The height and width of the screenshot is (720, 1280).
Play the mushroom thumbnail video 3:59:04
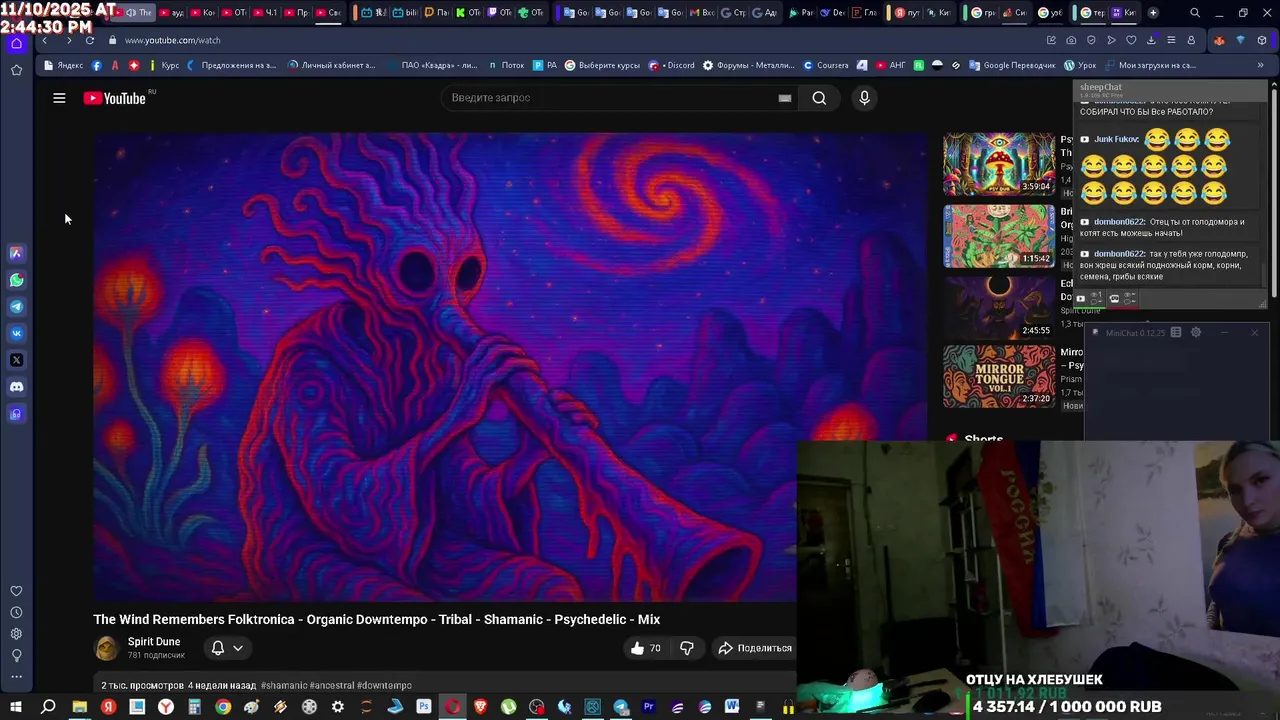(999, 164)
